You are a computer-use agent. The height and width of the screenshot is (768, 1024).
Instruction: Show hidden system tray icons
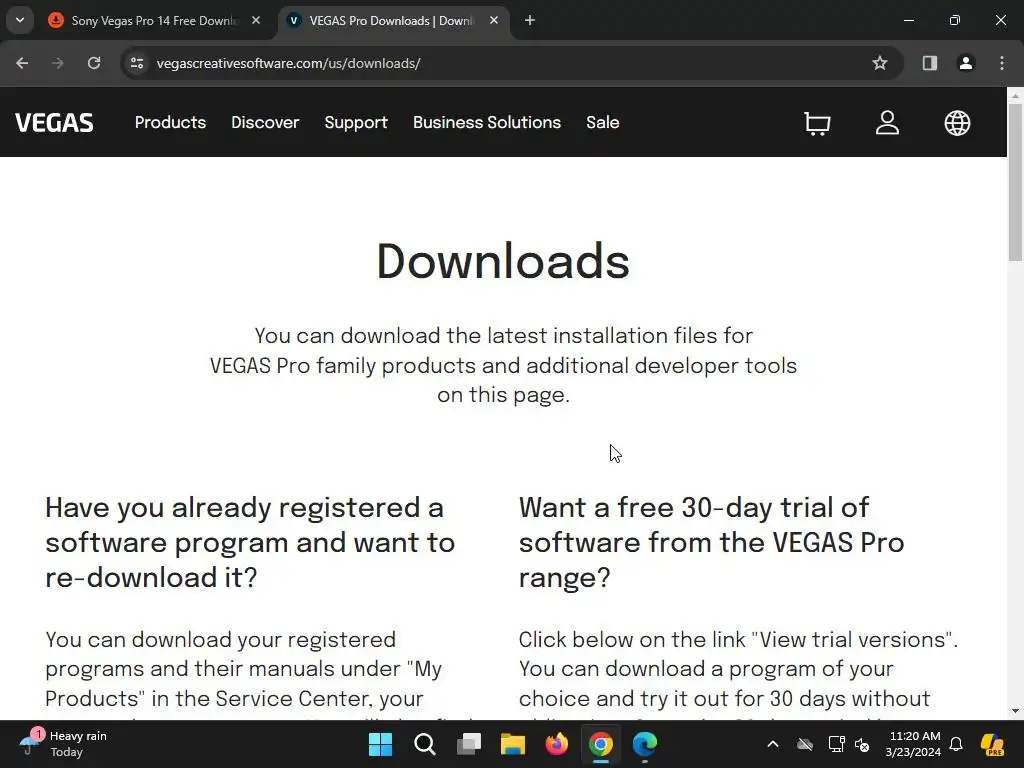pos(773,744)
